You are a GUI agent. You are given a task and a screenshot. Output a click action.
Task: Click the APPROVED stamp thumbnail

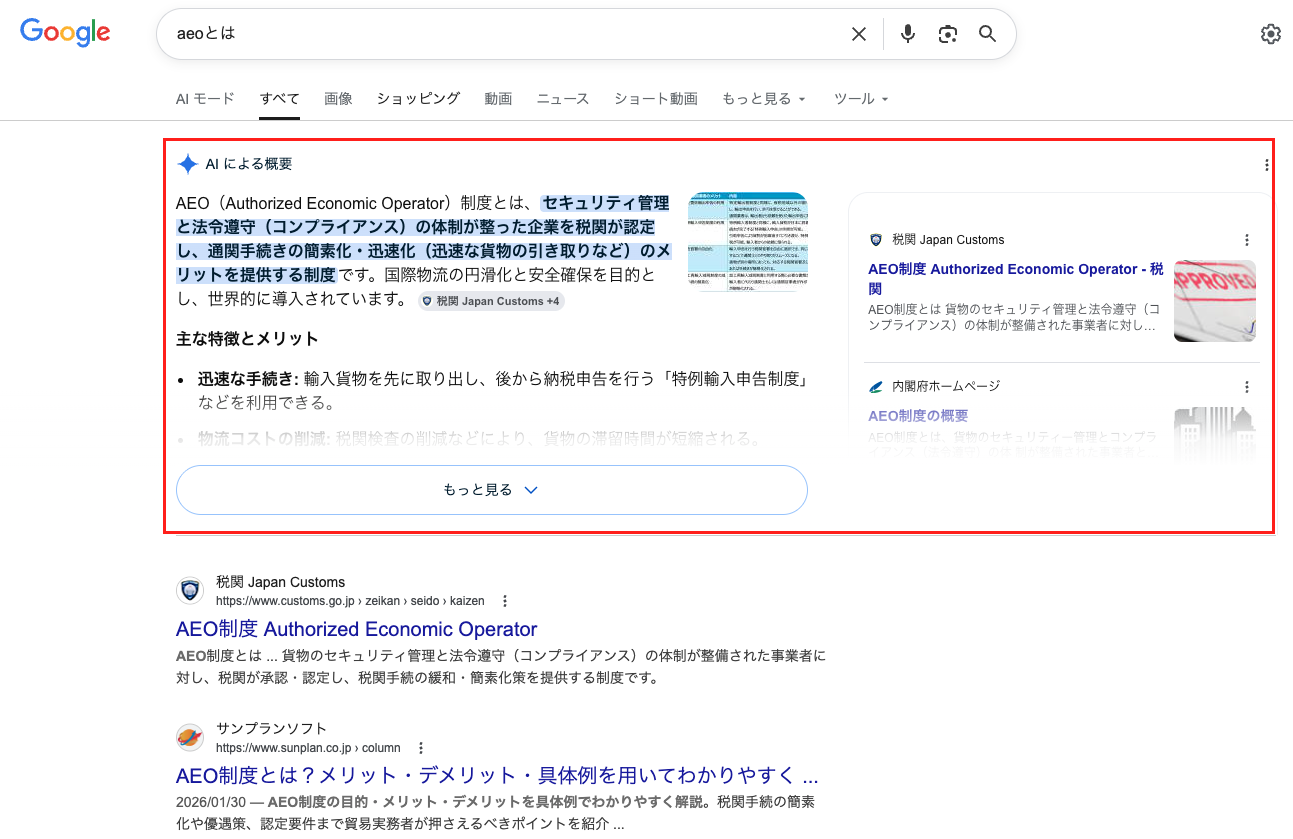pyautogui.click(x=1215, y=301)
